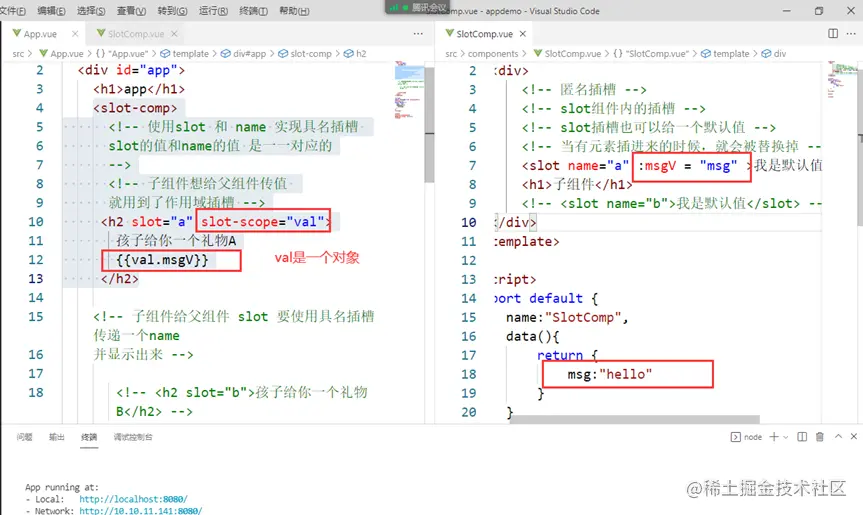The image size is (863, 515).
Task: Kill terminal with the trash icon
Action: (820, 437)
